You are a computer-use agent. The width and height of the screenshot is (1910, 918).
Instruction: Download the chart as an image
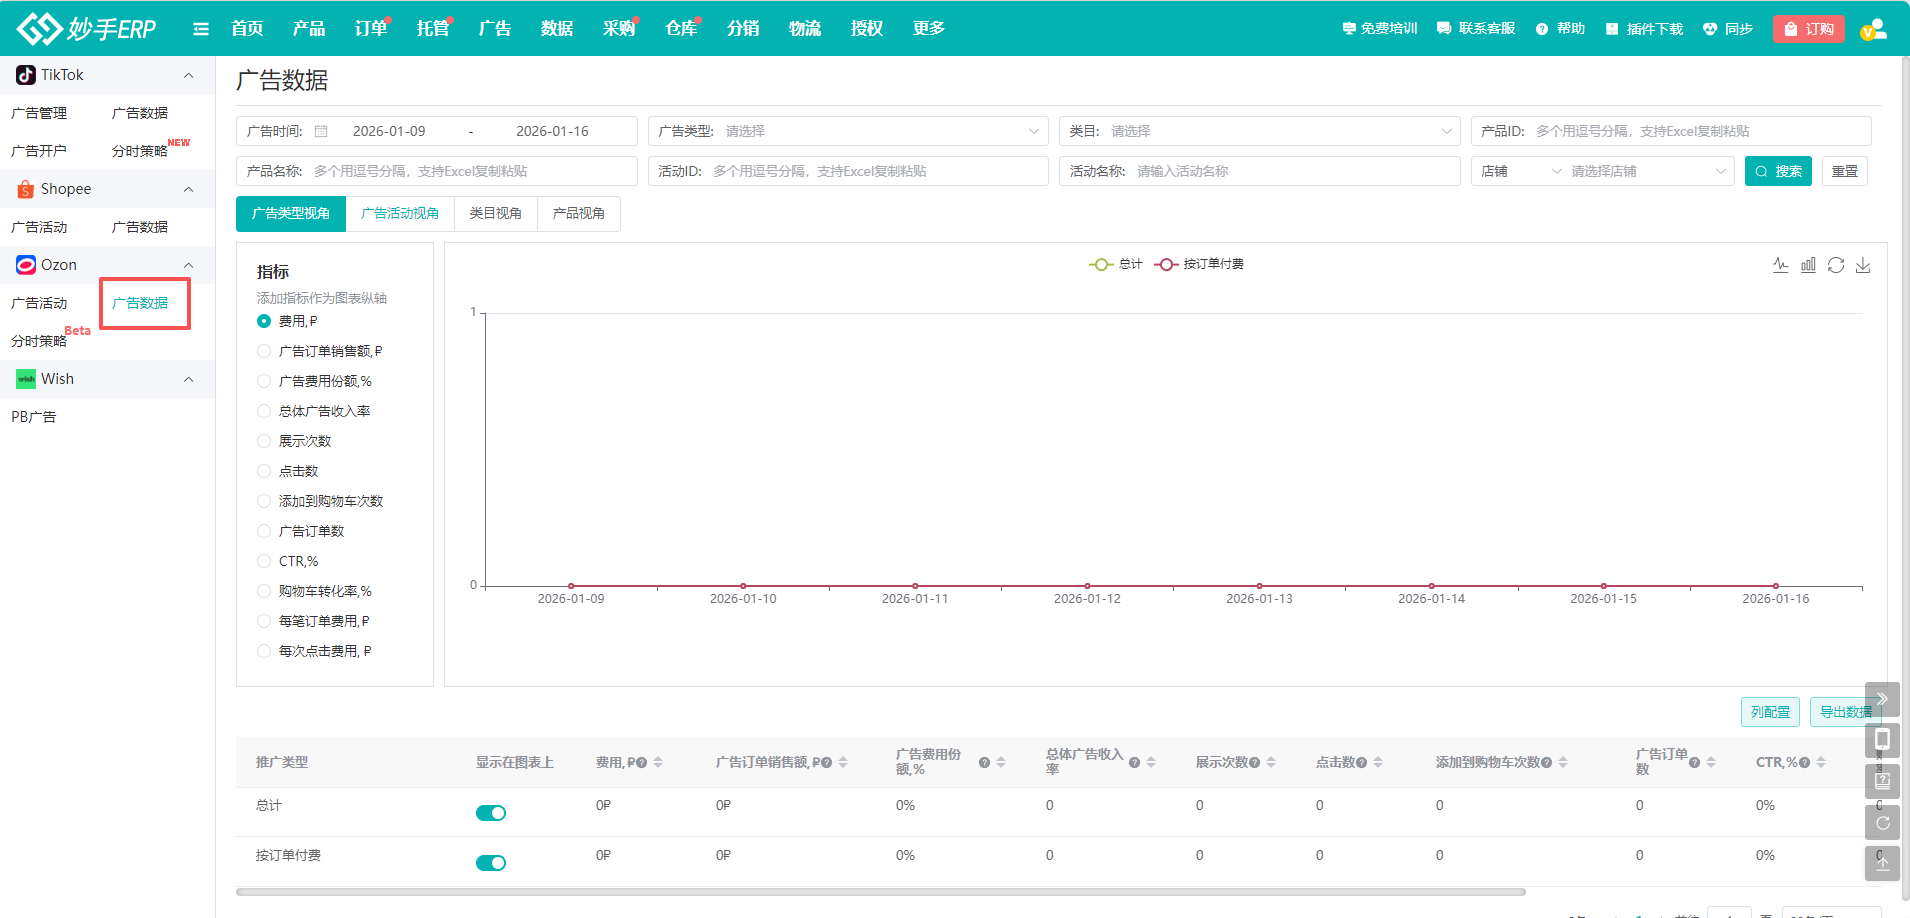[x=1863, y=265]
